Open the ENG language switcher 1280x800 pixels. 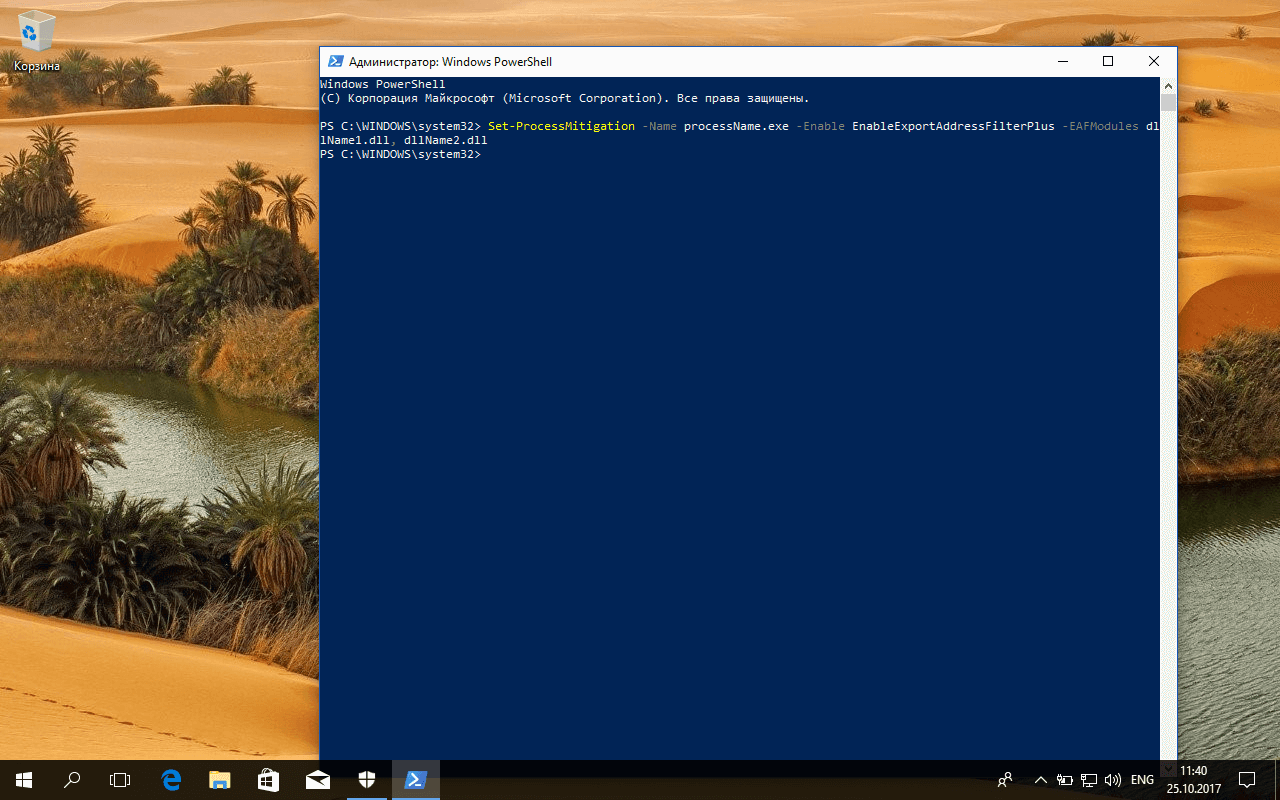pyautogui.click(x=1142, y=779)
